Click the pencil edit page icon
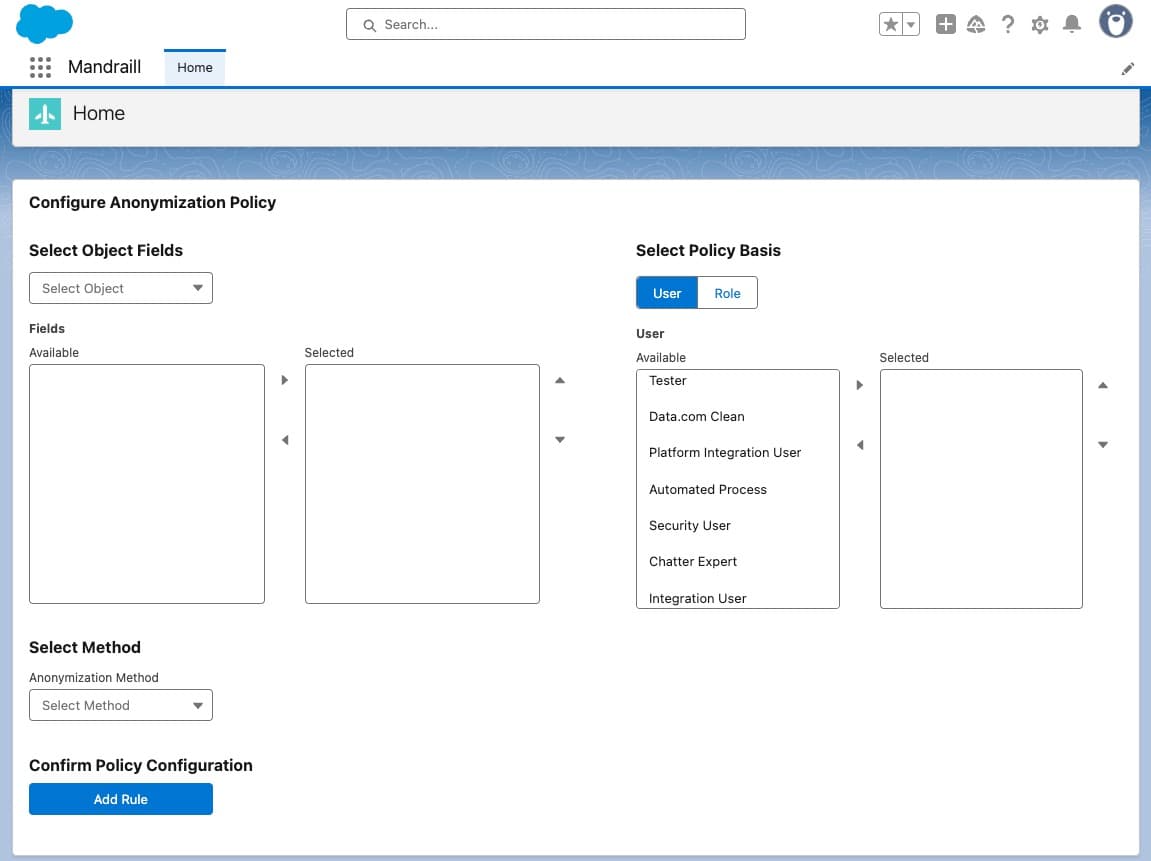 1128,69
